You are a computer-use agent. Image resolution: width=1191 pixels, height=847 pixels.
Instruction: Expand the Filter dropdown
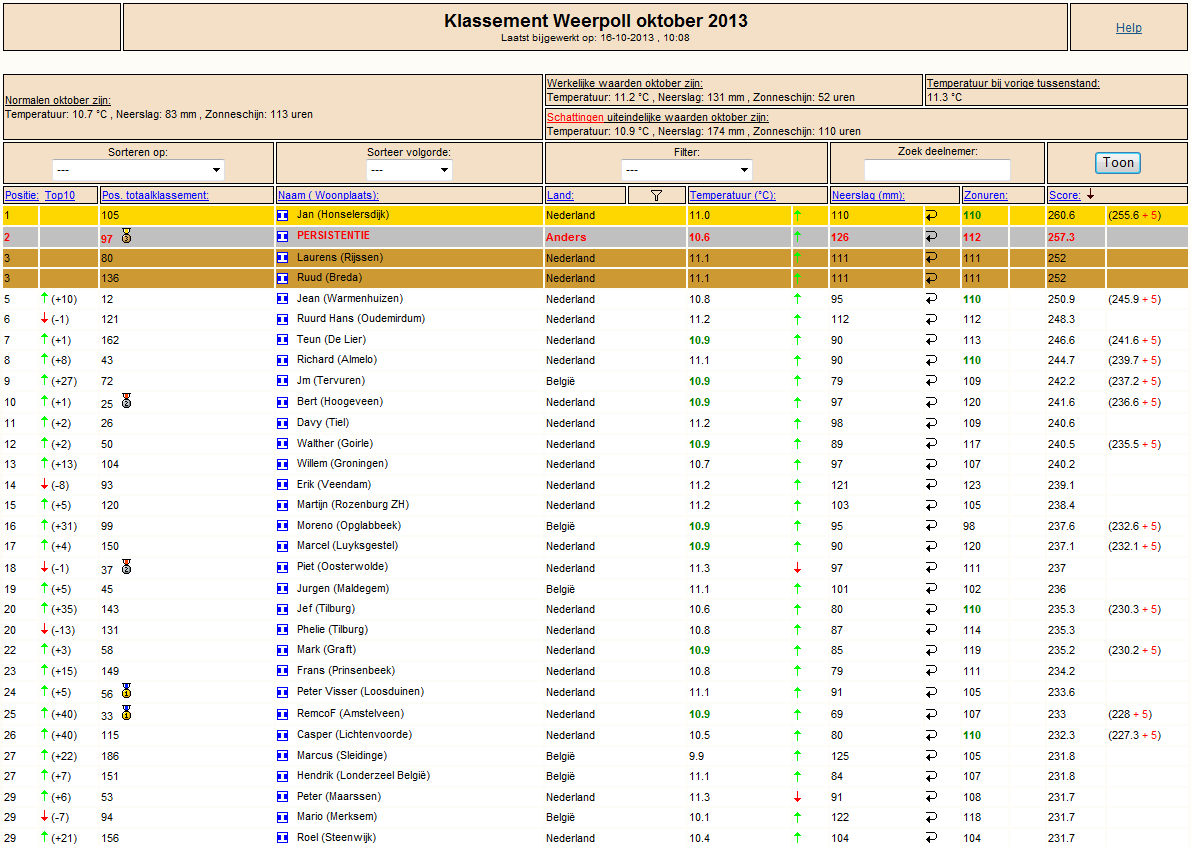click(687, 170)
